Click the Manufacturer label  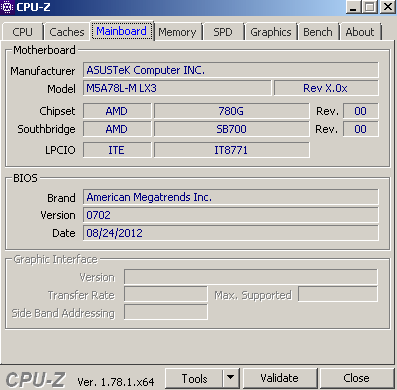(x=43, y=71)
